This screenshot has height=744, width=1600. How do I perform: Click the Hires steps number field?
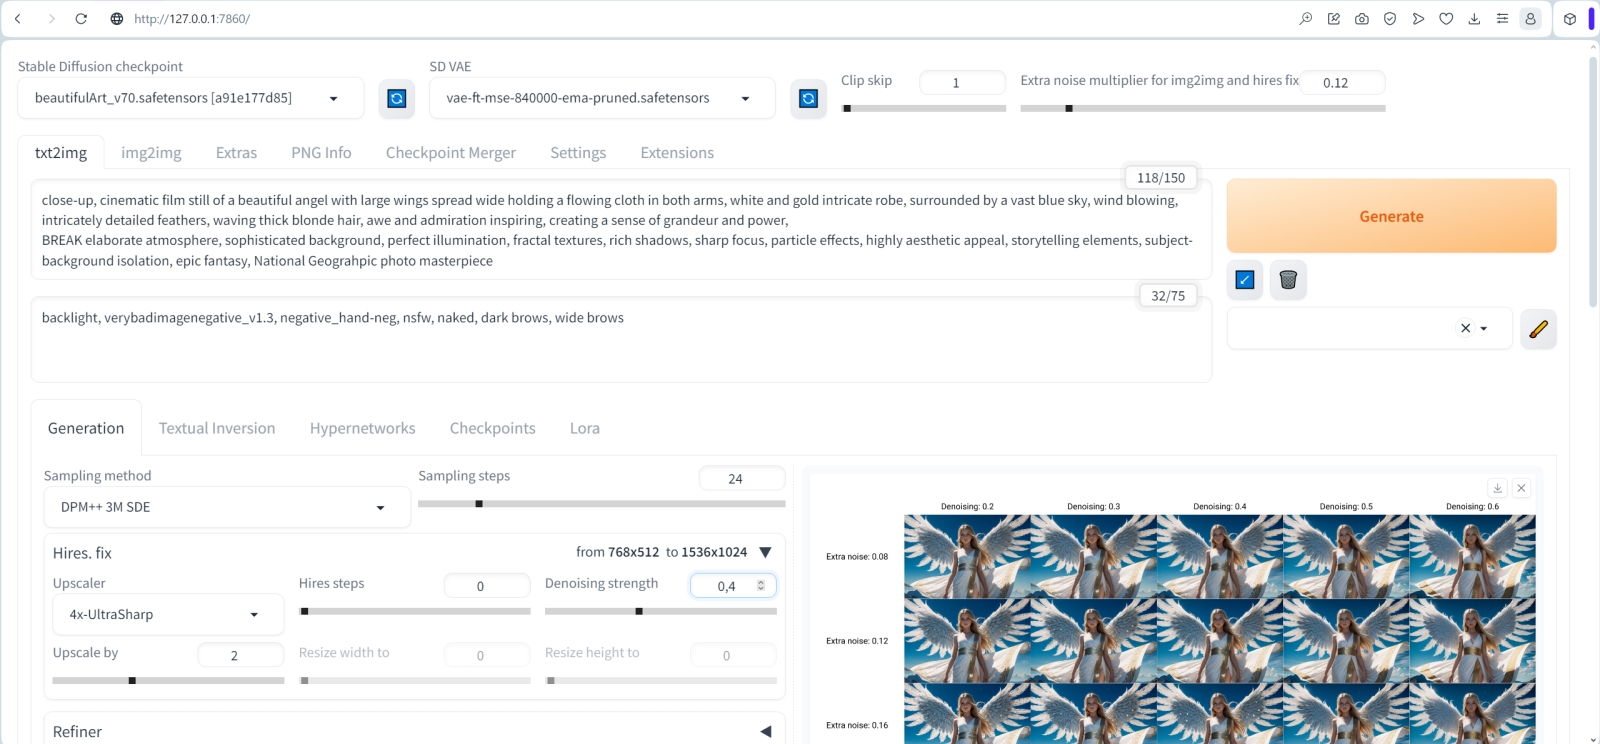coord(487,586)
